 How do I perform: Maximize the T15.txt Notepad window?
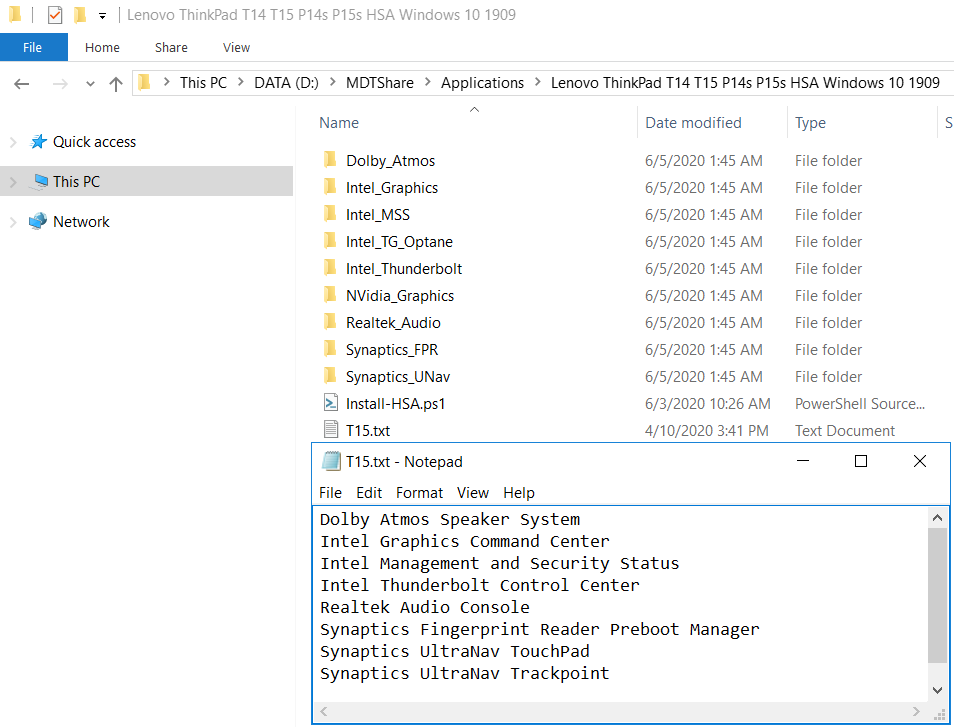coord(861,461)
